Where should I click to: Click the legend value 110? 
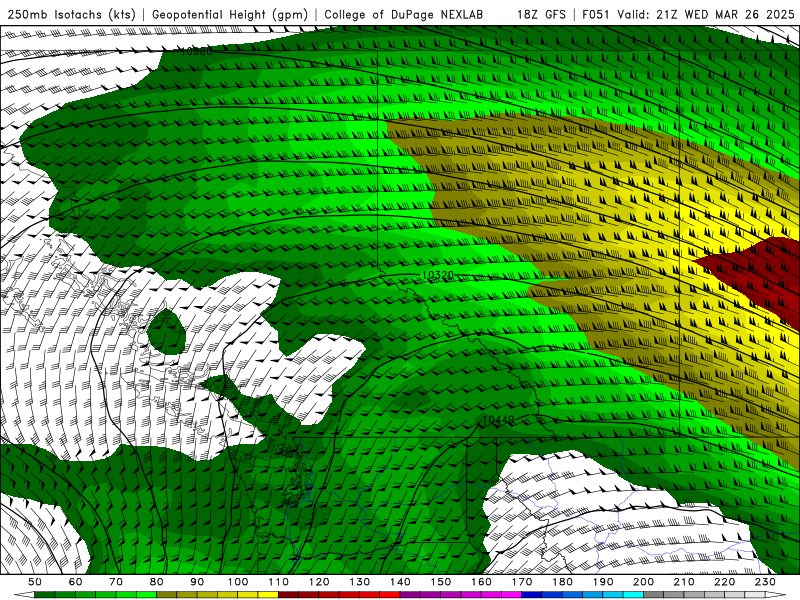279,582
